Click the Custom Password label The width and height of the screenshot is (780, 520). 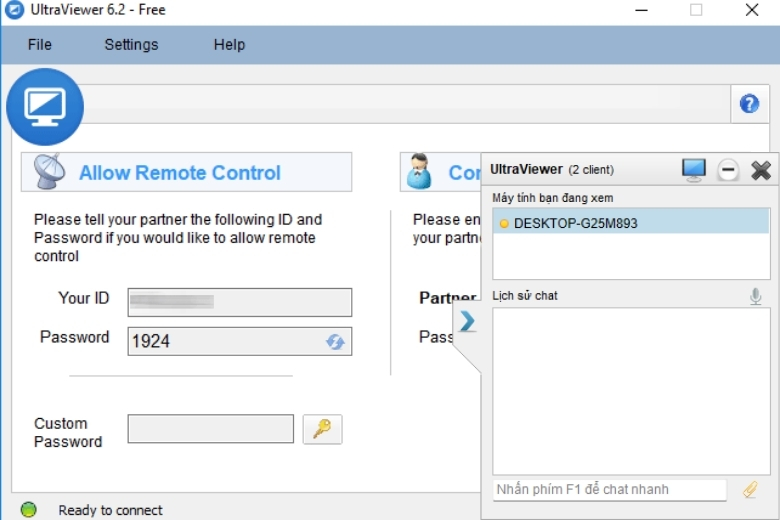(68, 432)
